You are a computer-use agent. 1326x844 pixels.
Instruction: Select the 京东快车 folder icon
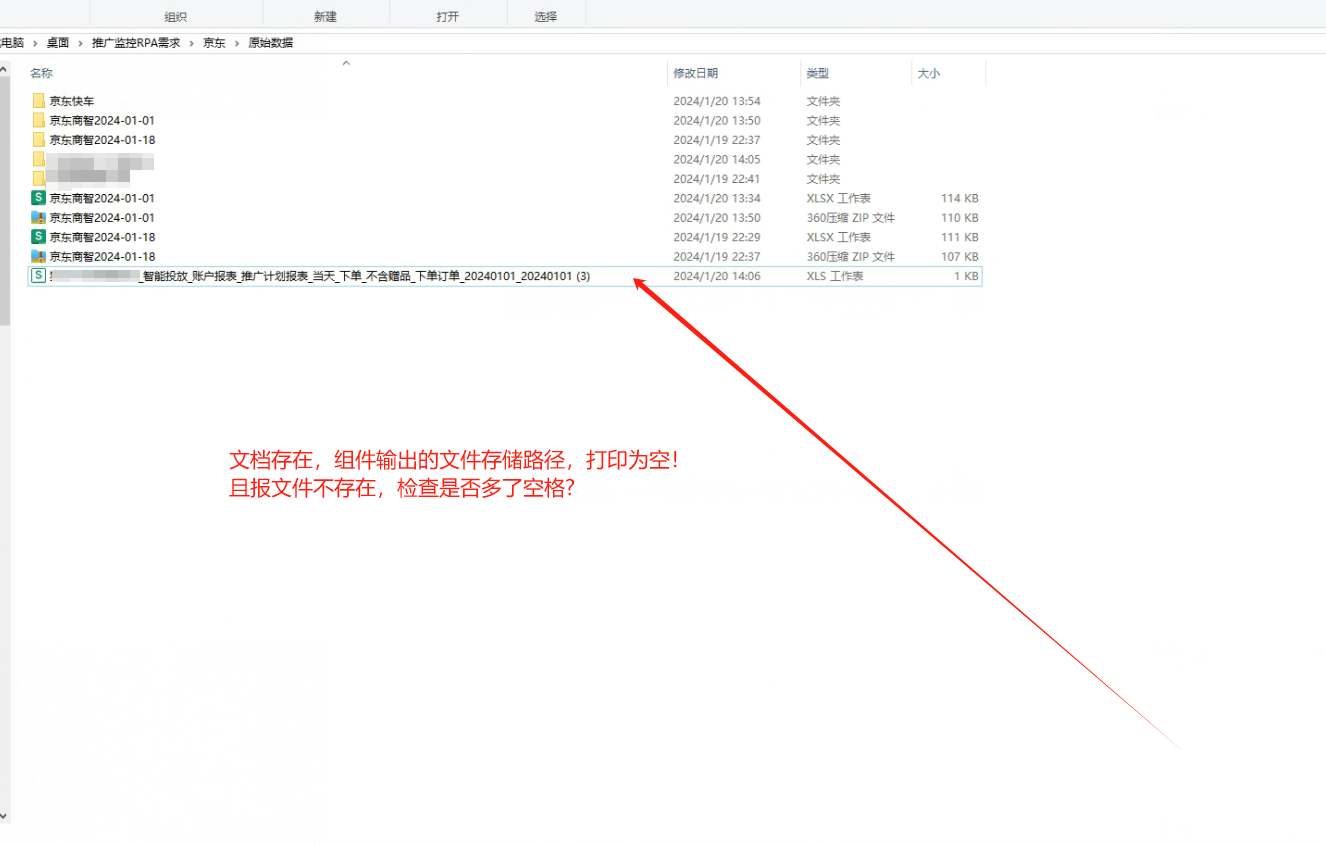39,101
